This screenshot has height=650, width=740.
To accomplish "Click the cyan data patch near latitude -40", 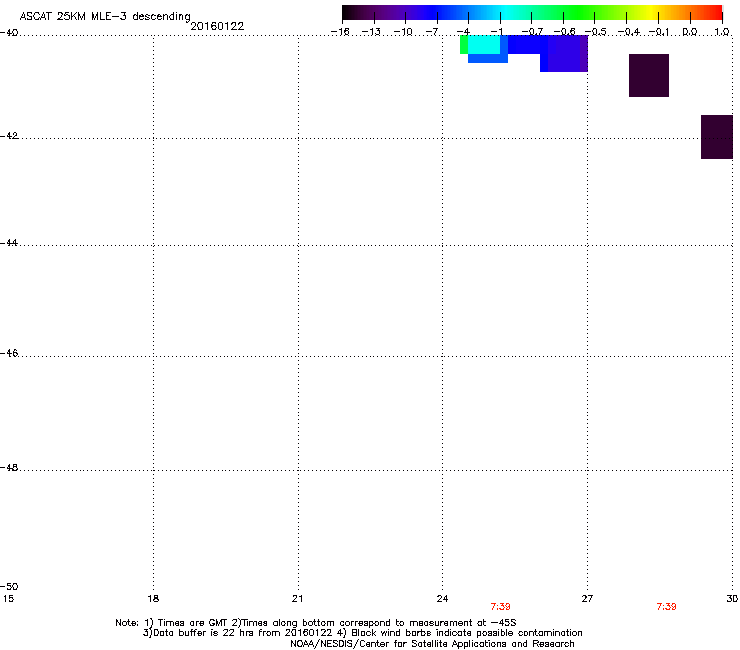I will 484,45.
